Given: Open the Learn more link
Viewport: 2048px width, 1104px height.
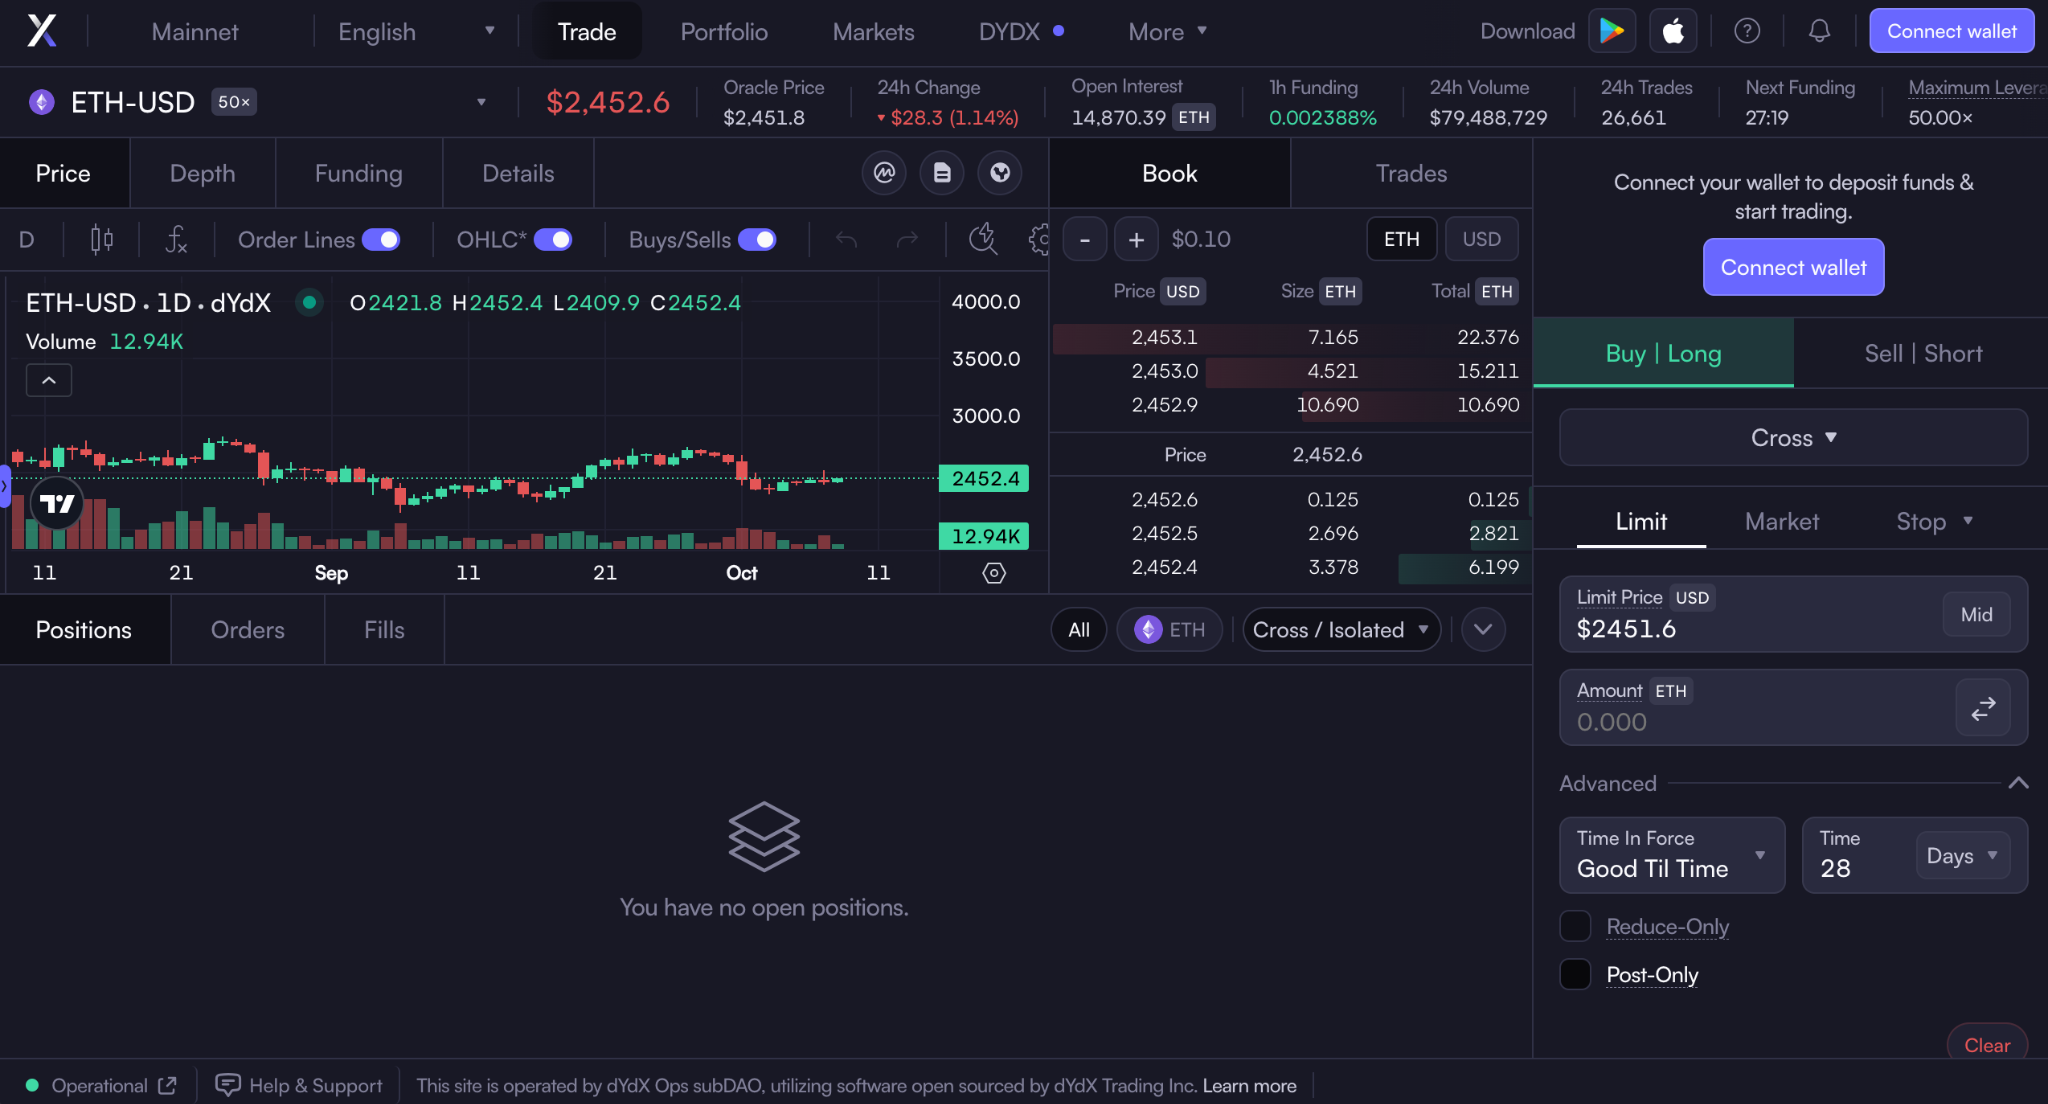Looking at the screenshot, I should click(1249, 1085).
